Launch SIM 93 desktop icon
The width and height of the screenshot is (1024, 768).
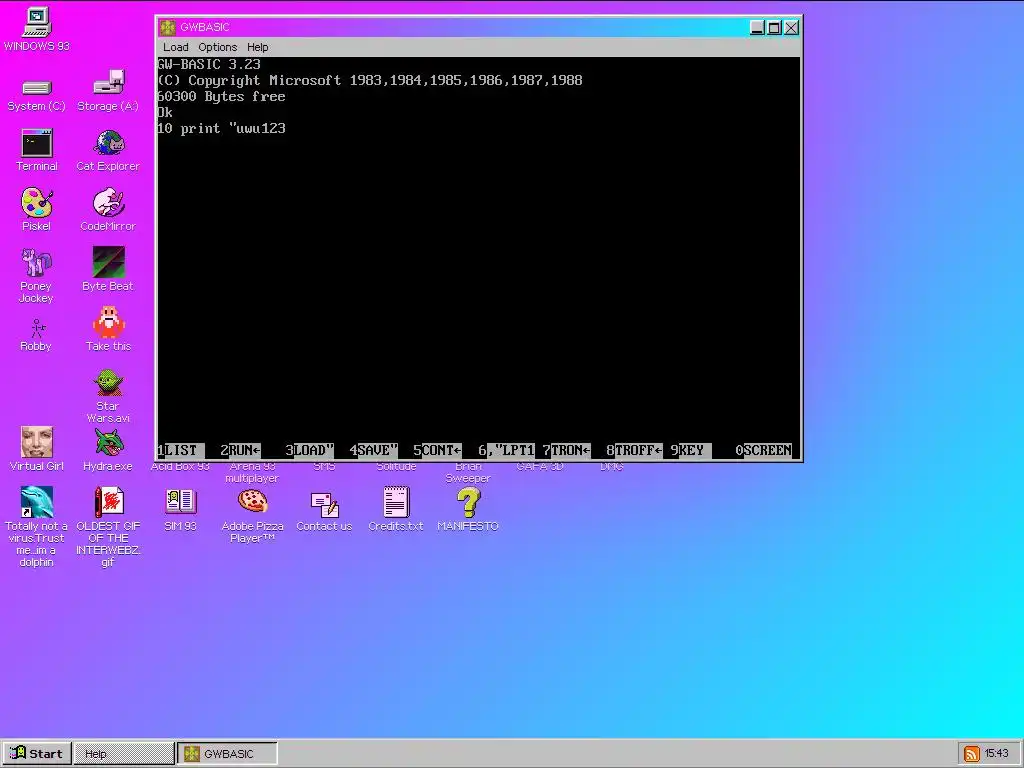180,509
